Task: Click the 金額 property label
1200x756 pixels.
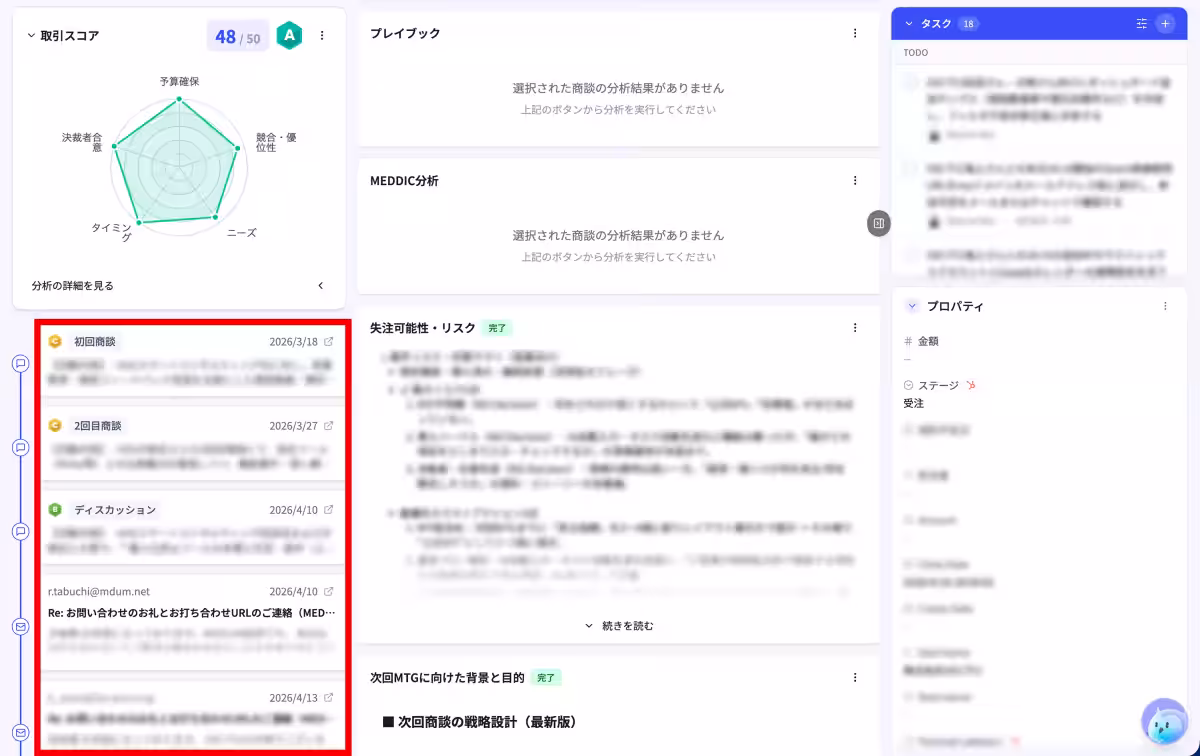Action: click(928, 341)
